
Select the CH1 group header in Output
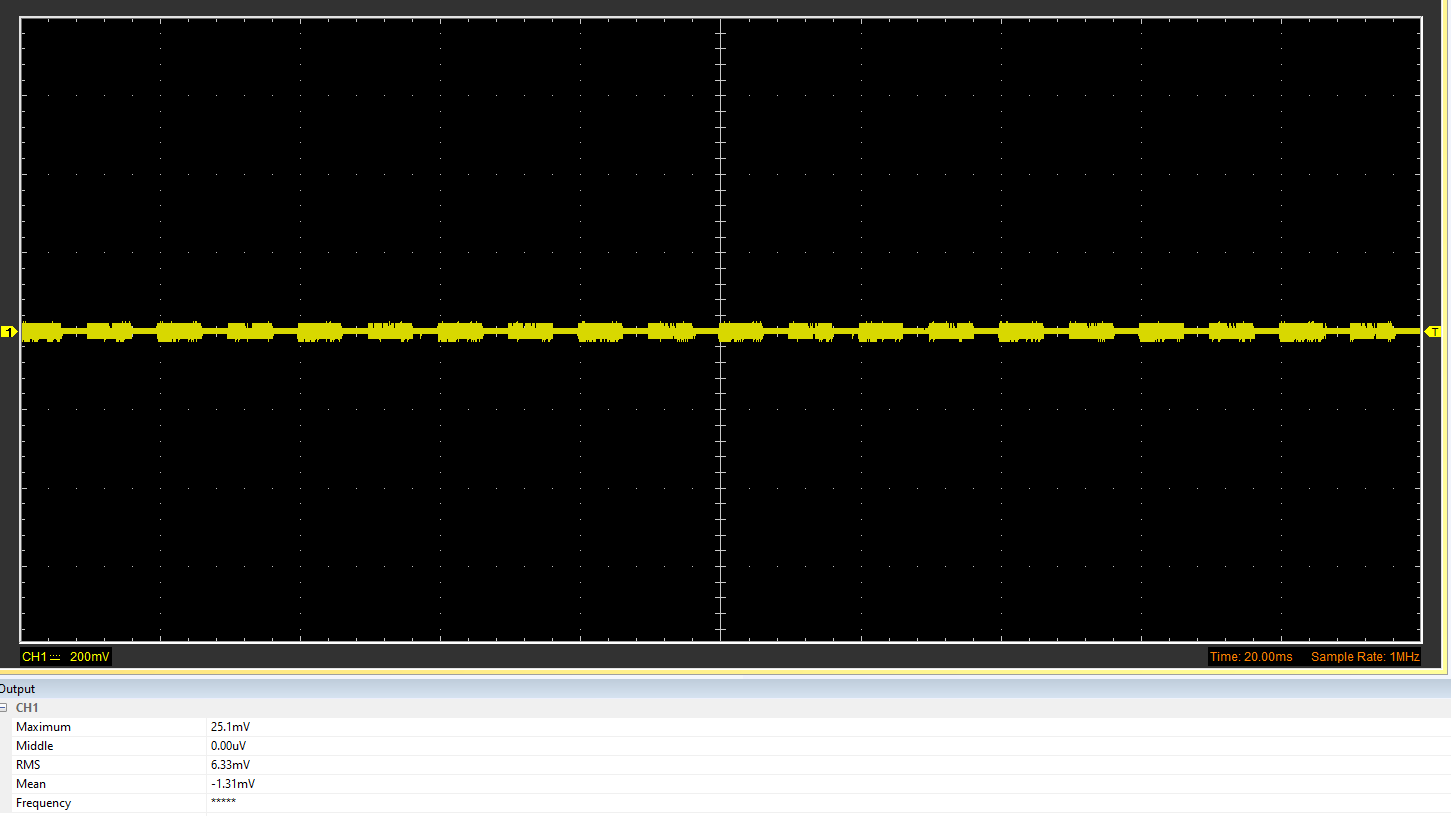[x=27, y=708]
